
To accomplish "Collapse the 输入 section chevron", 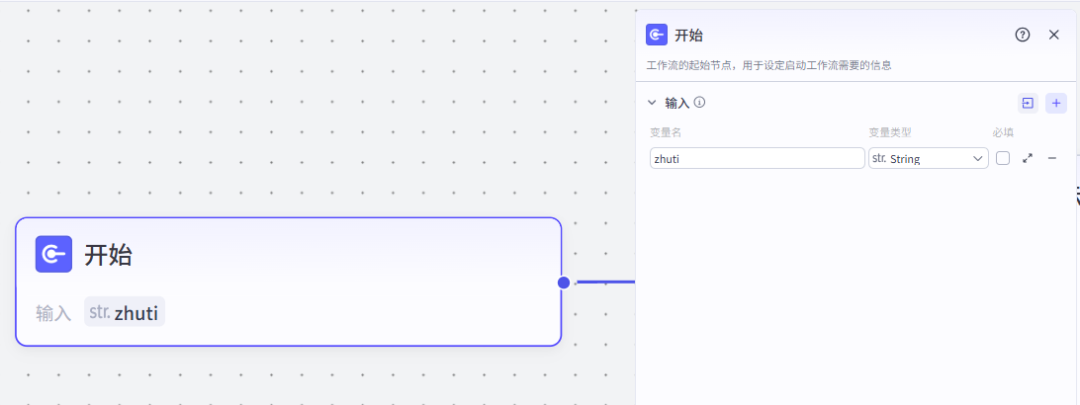I will point(652,103).
